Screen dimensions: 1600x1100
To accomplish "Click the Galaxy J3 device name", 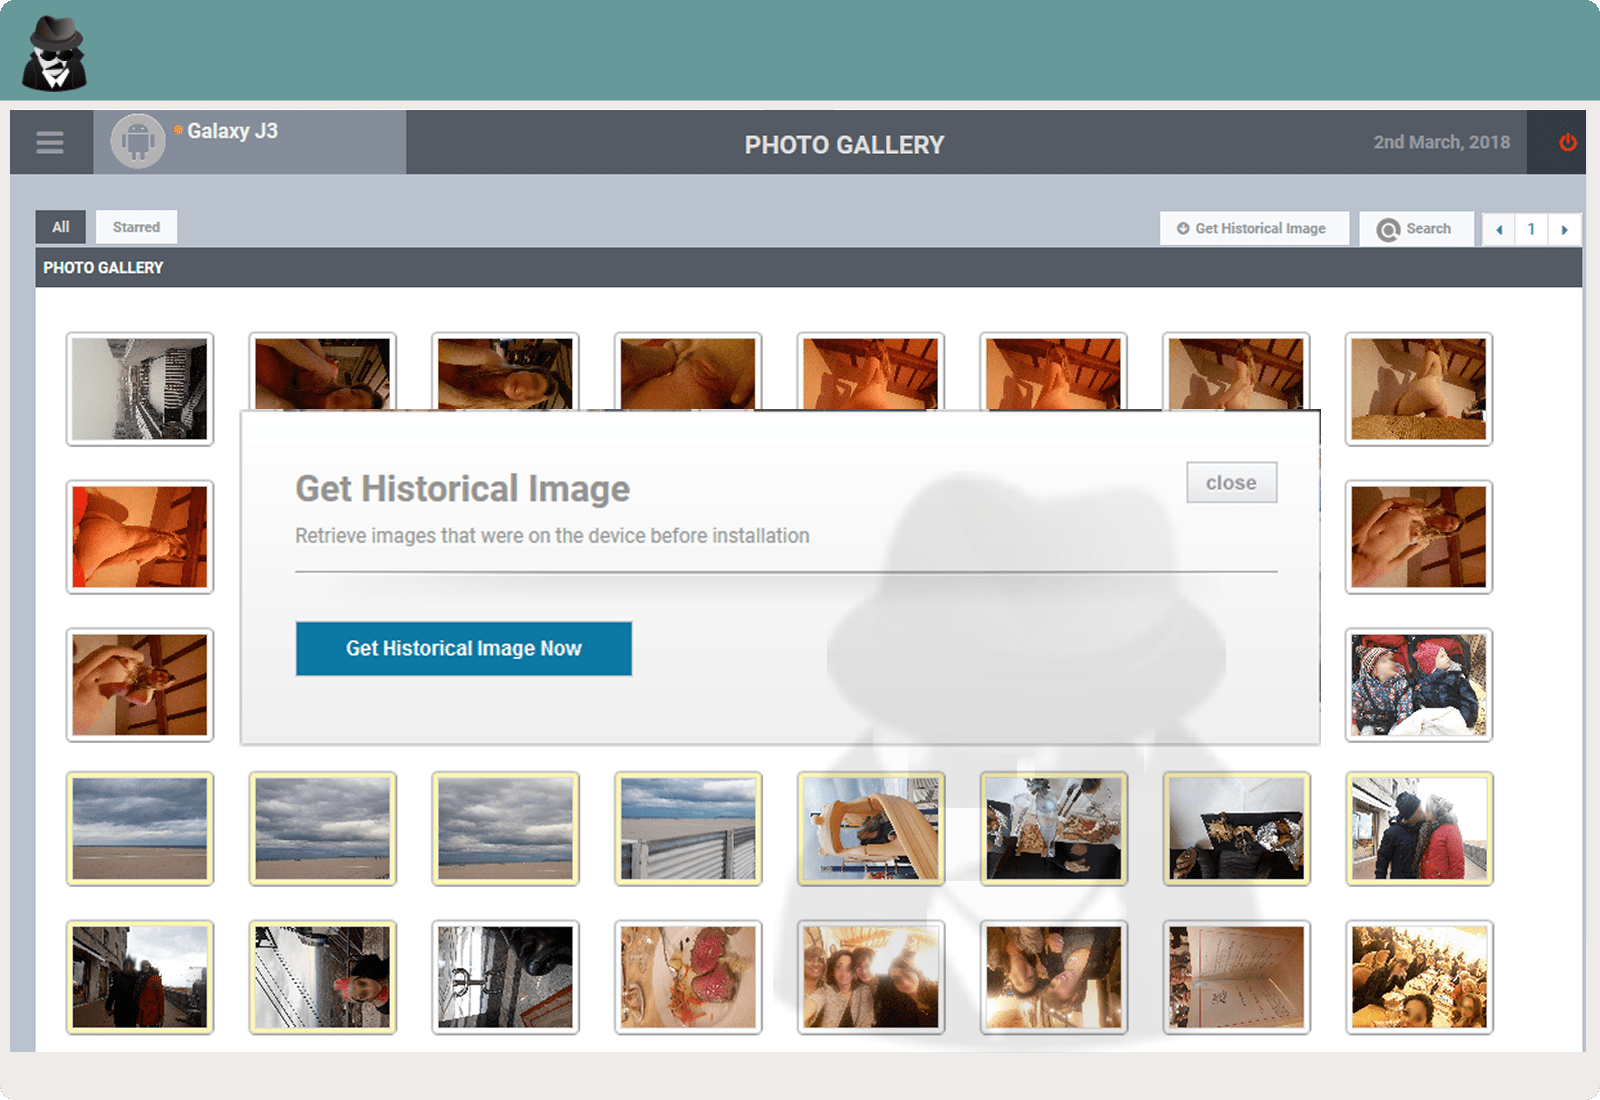I will pyautogui.click(x=233, y=131).
